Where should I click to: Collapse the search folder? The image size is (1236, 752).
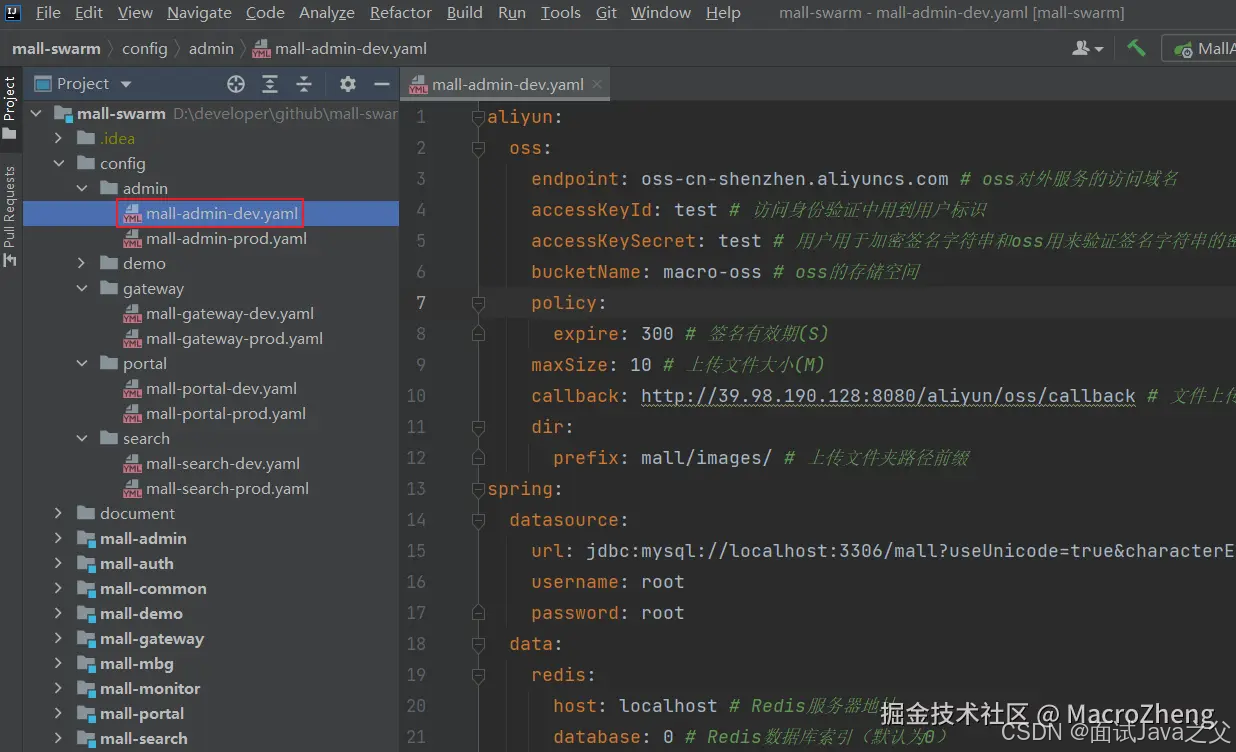pyautogui.click(x=82, y=438)
